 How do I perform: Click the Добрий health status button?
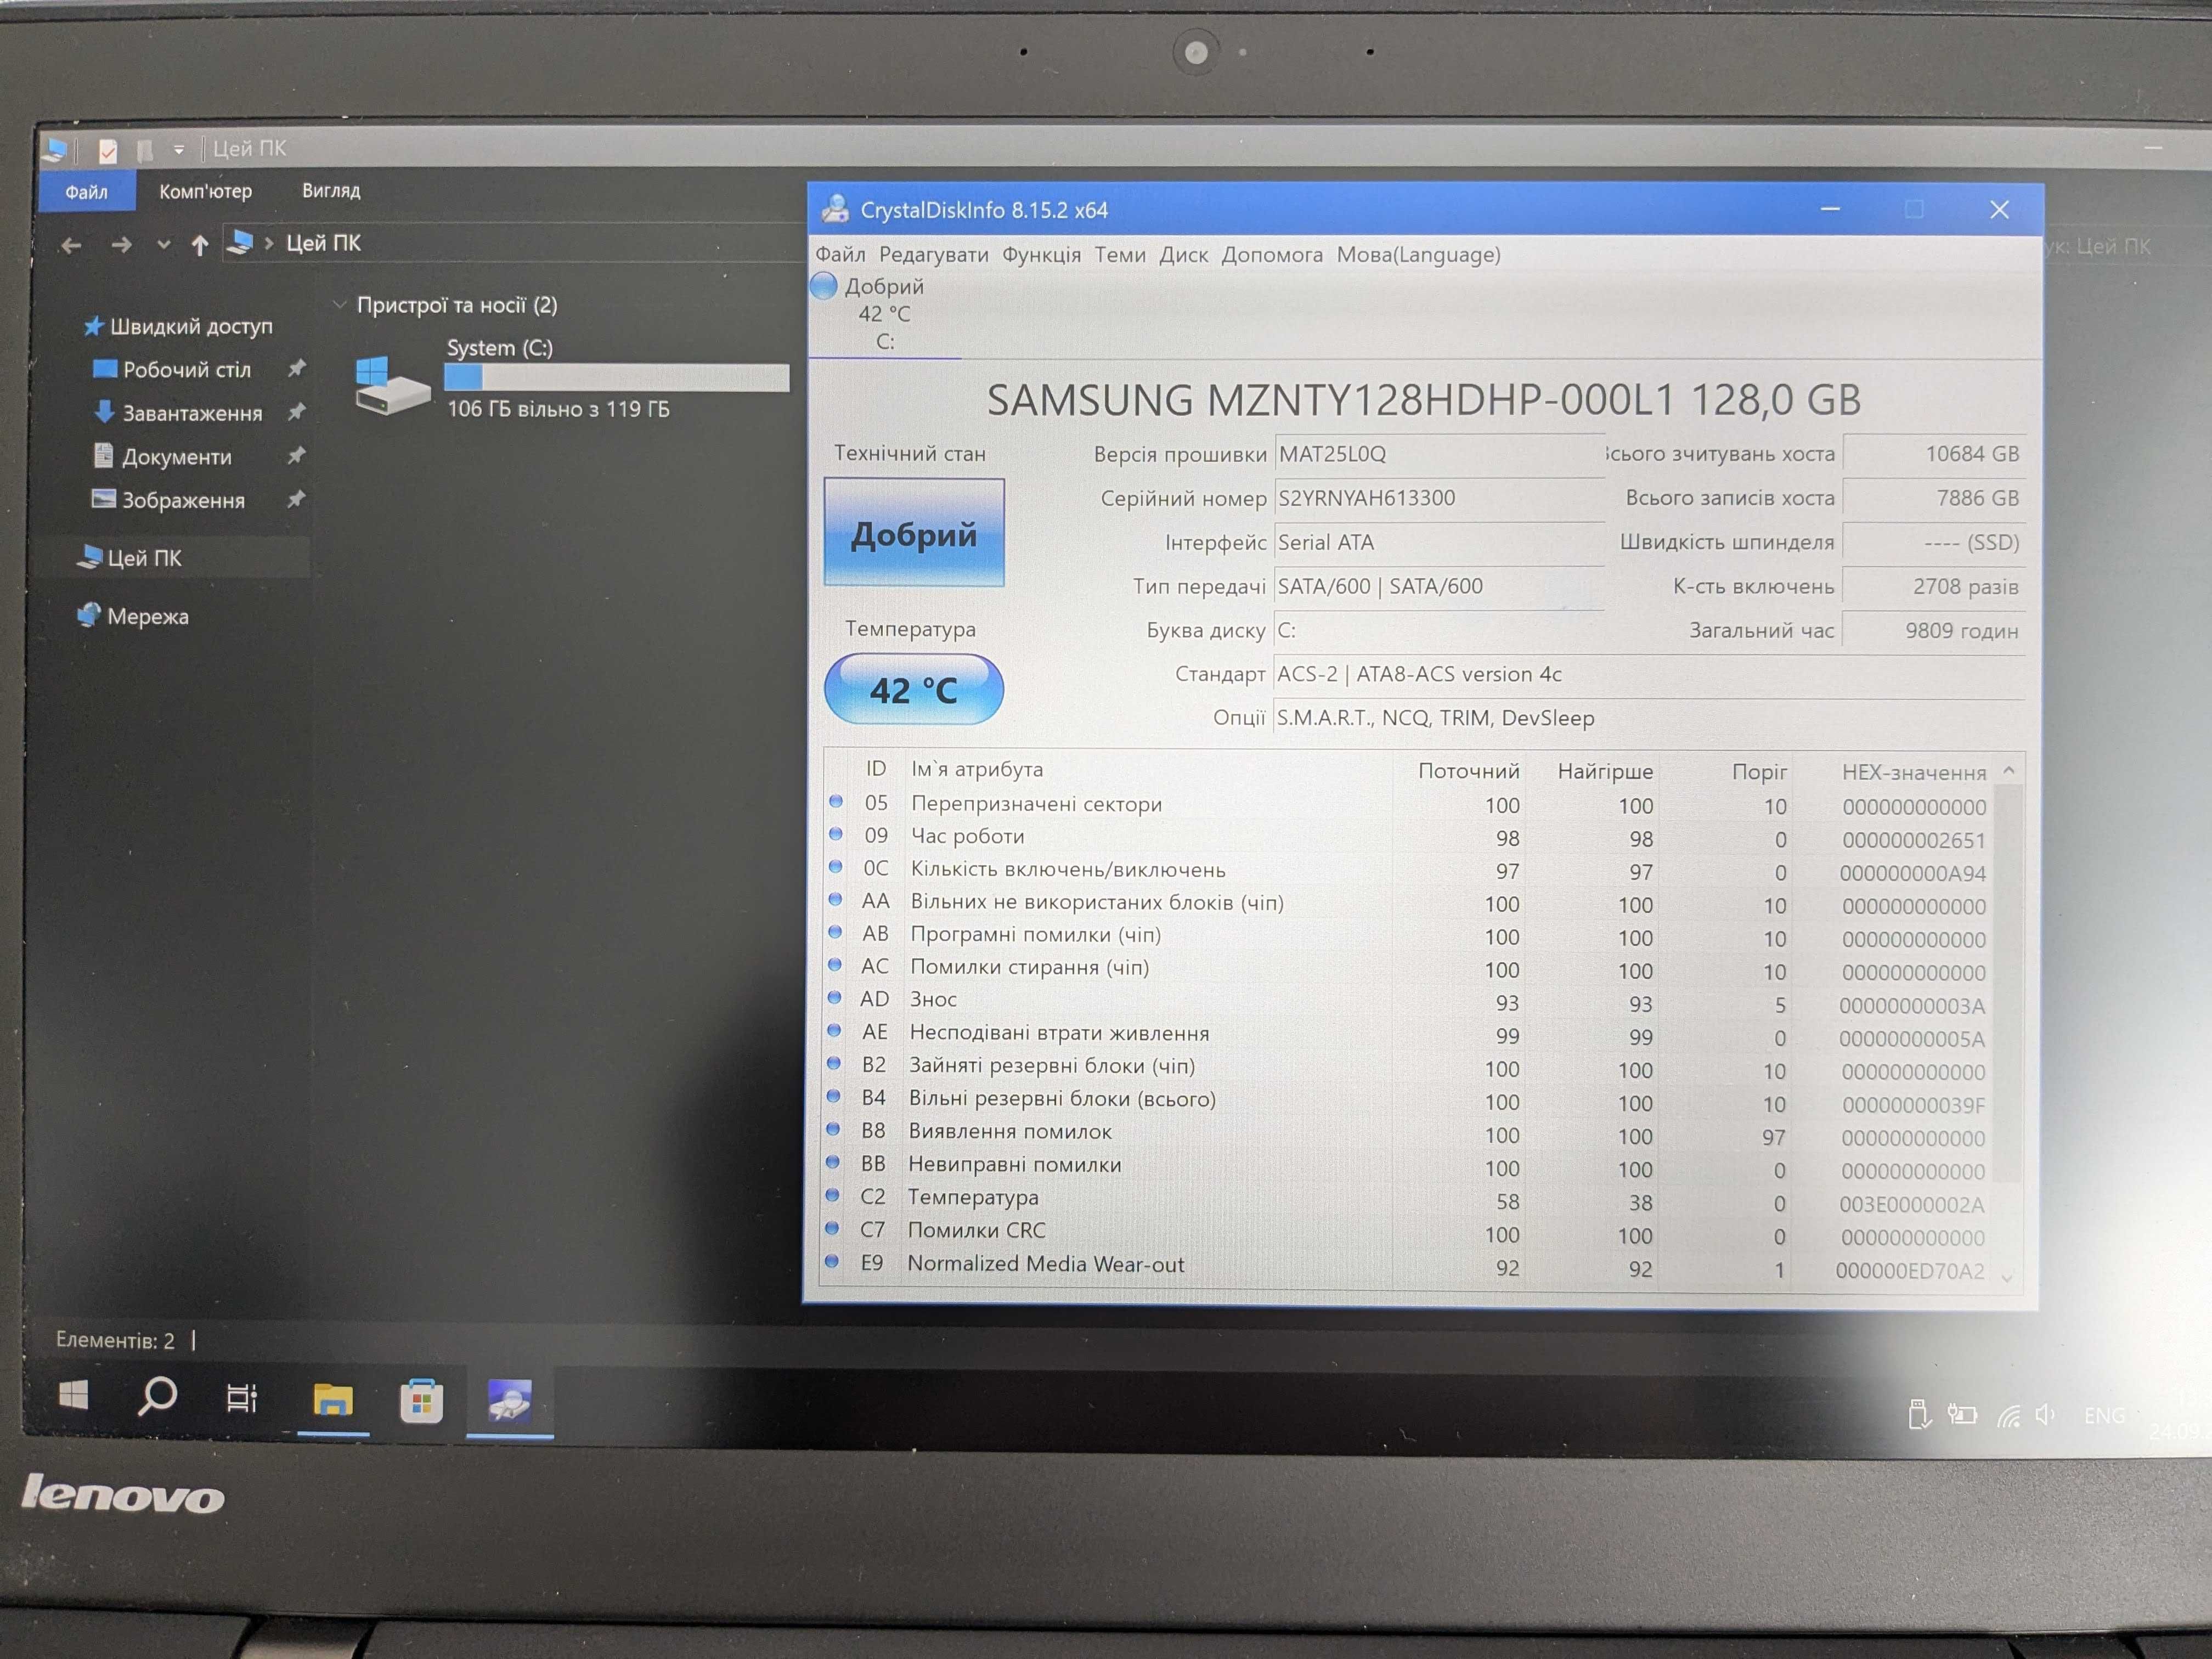(913, 533)
